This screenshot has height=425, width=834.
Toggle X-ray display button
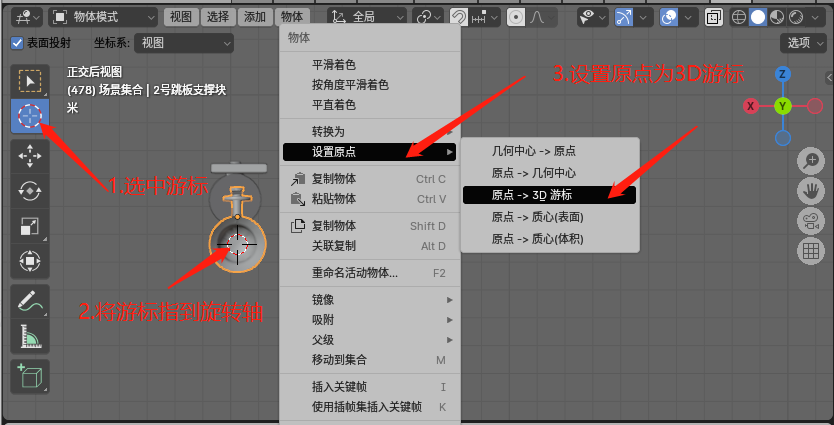click(712, 18)
